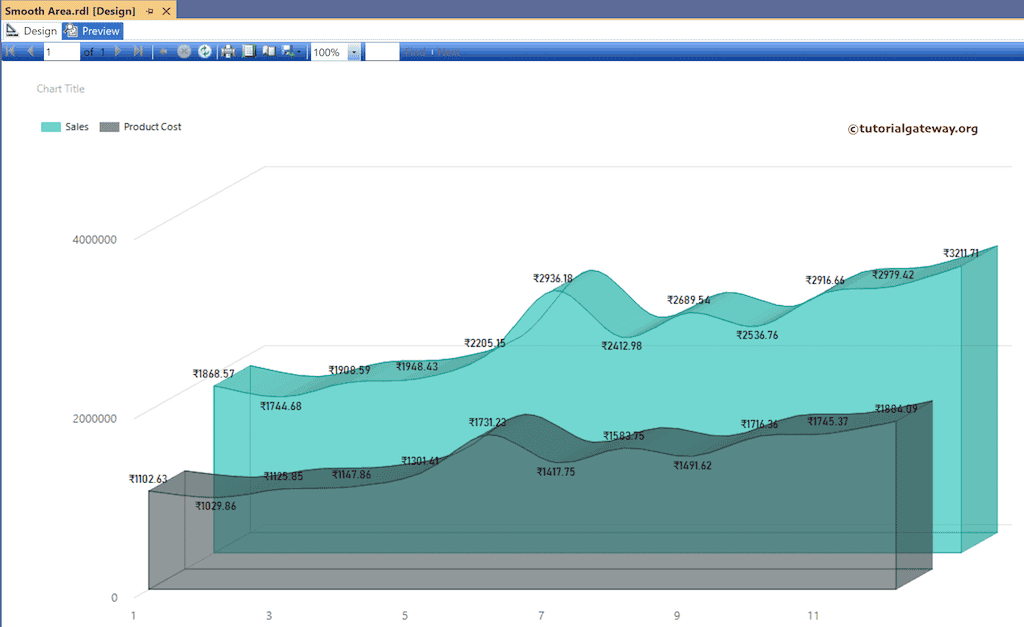Click the Stop Rendering icon
This screenshot has height=627, width=1024.
click(x=184, y=51)
